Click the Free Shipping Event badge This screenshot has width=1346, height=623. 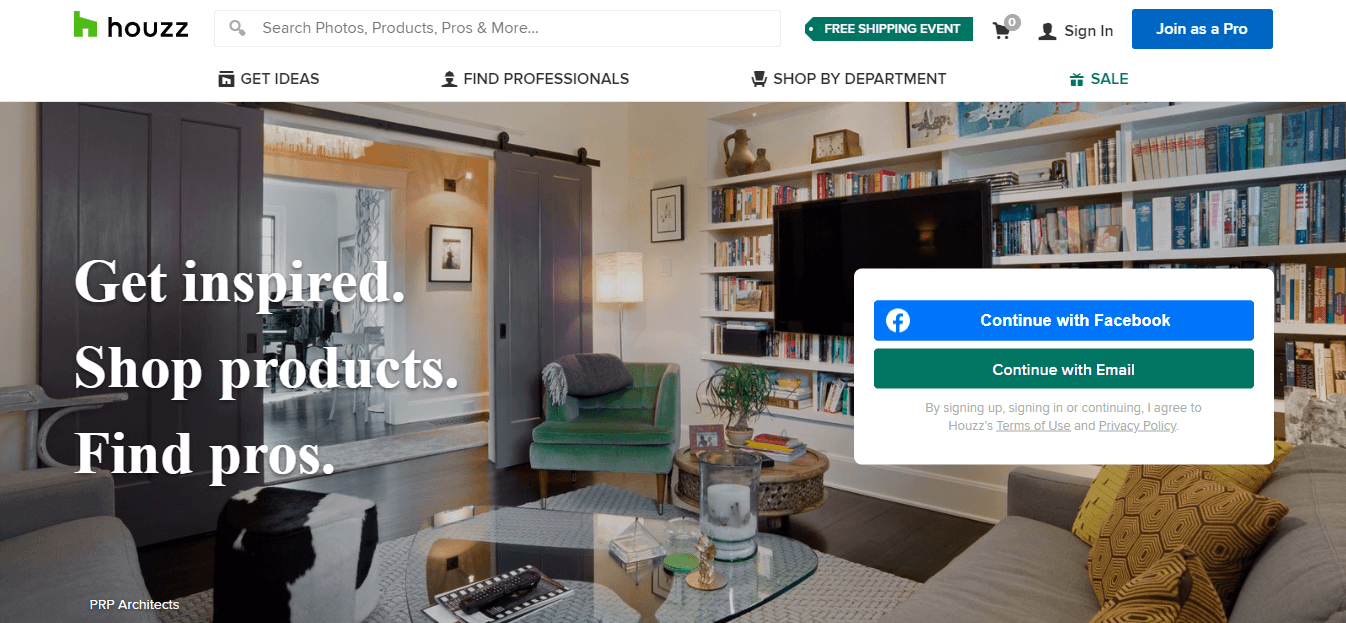pos(889,29)
